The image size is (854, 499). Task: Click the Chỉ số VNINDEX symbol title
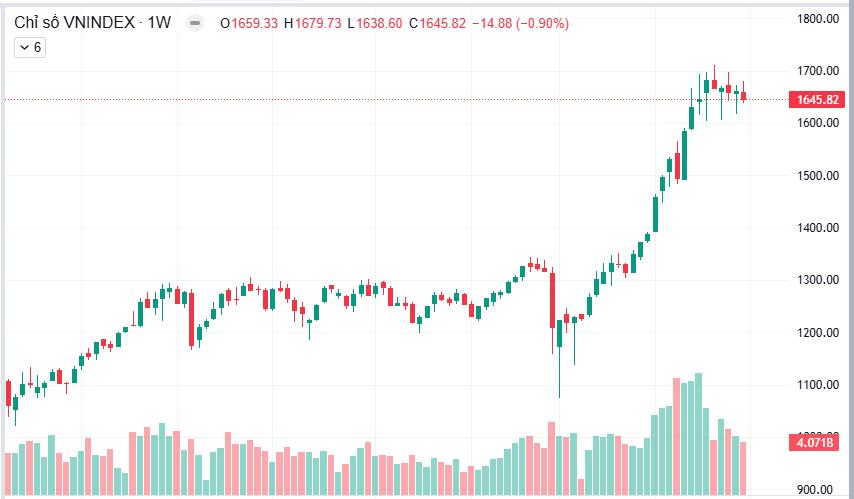75,22
